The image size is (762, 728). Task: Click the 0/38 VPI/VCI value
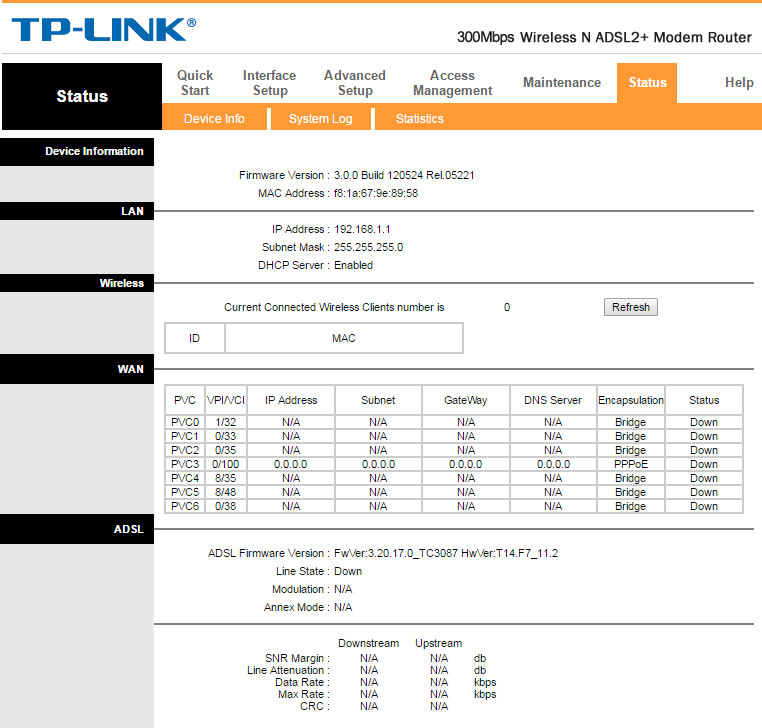(225, 506)
